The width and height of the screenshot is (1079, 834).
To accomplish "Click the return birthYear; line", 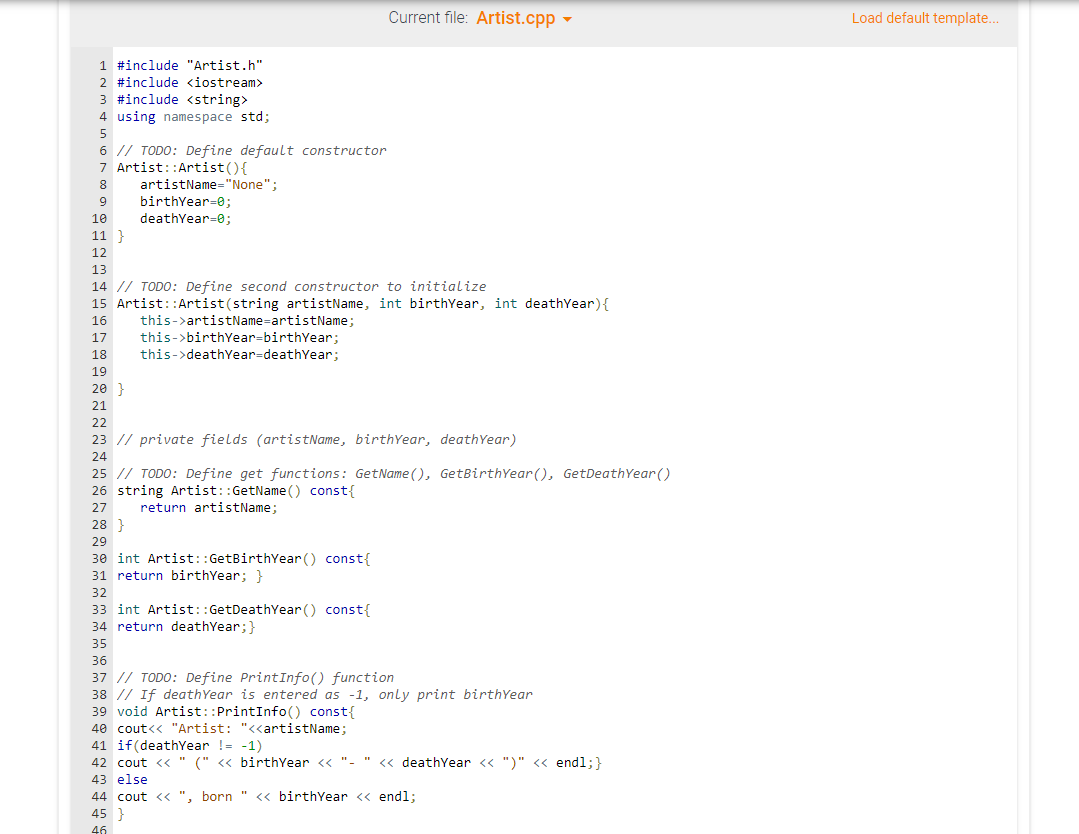I will tap(190, 576).
